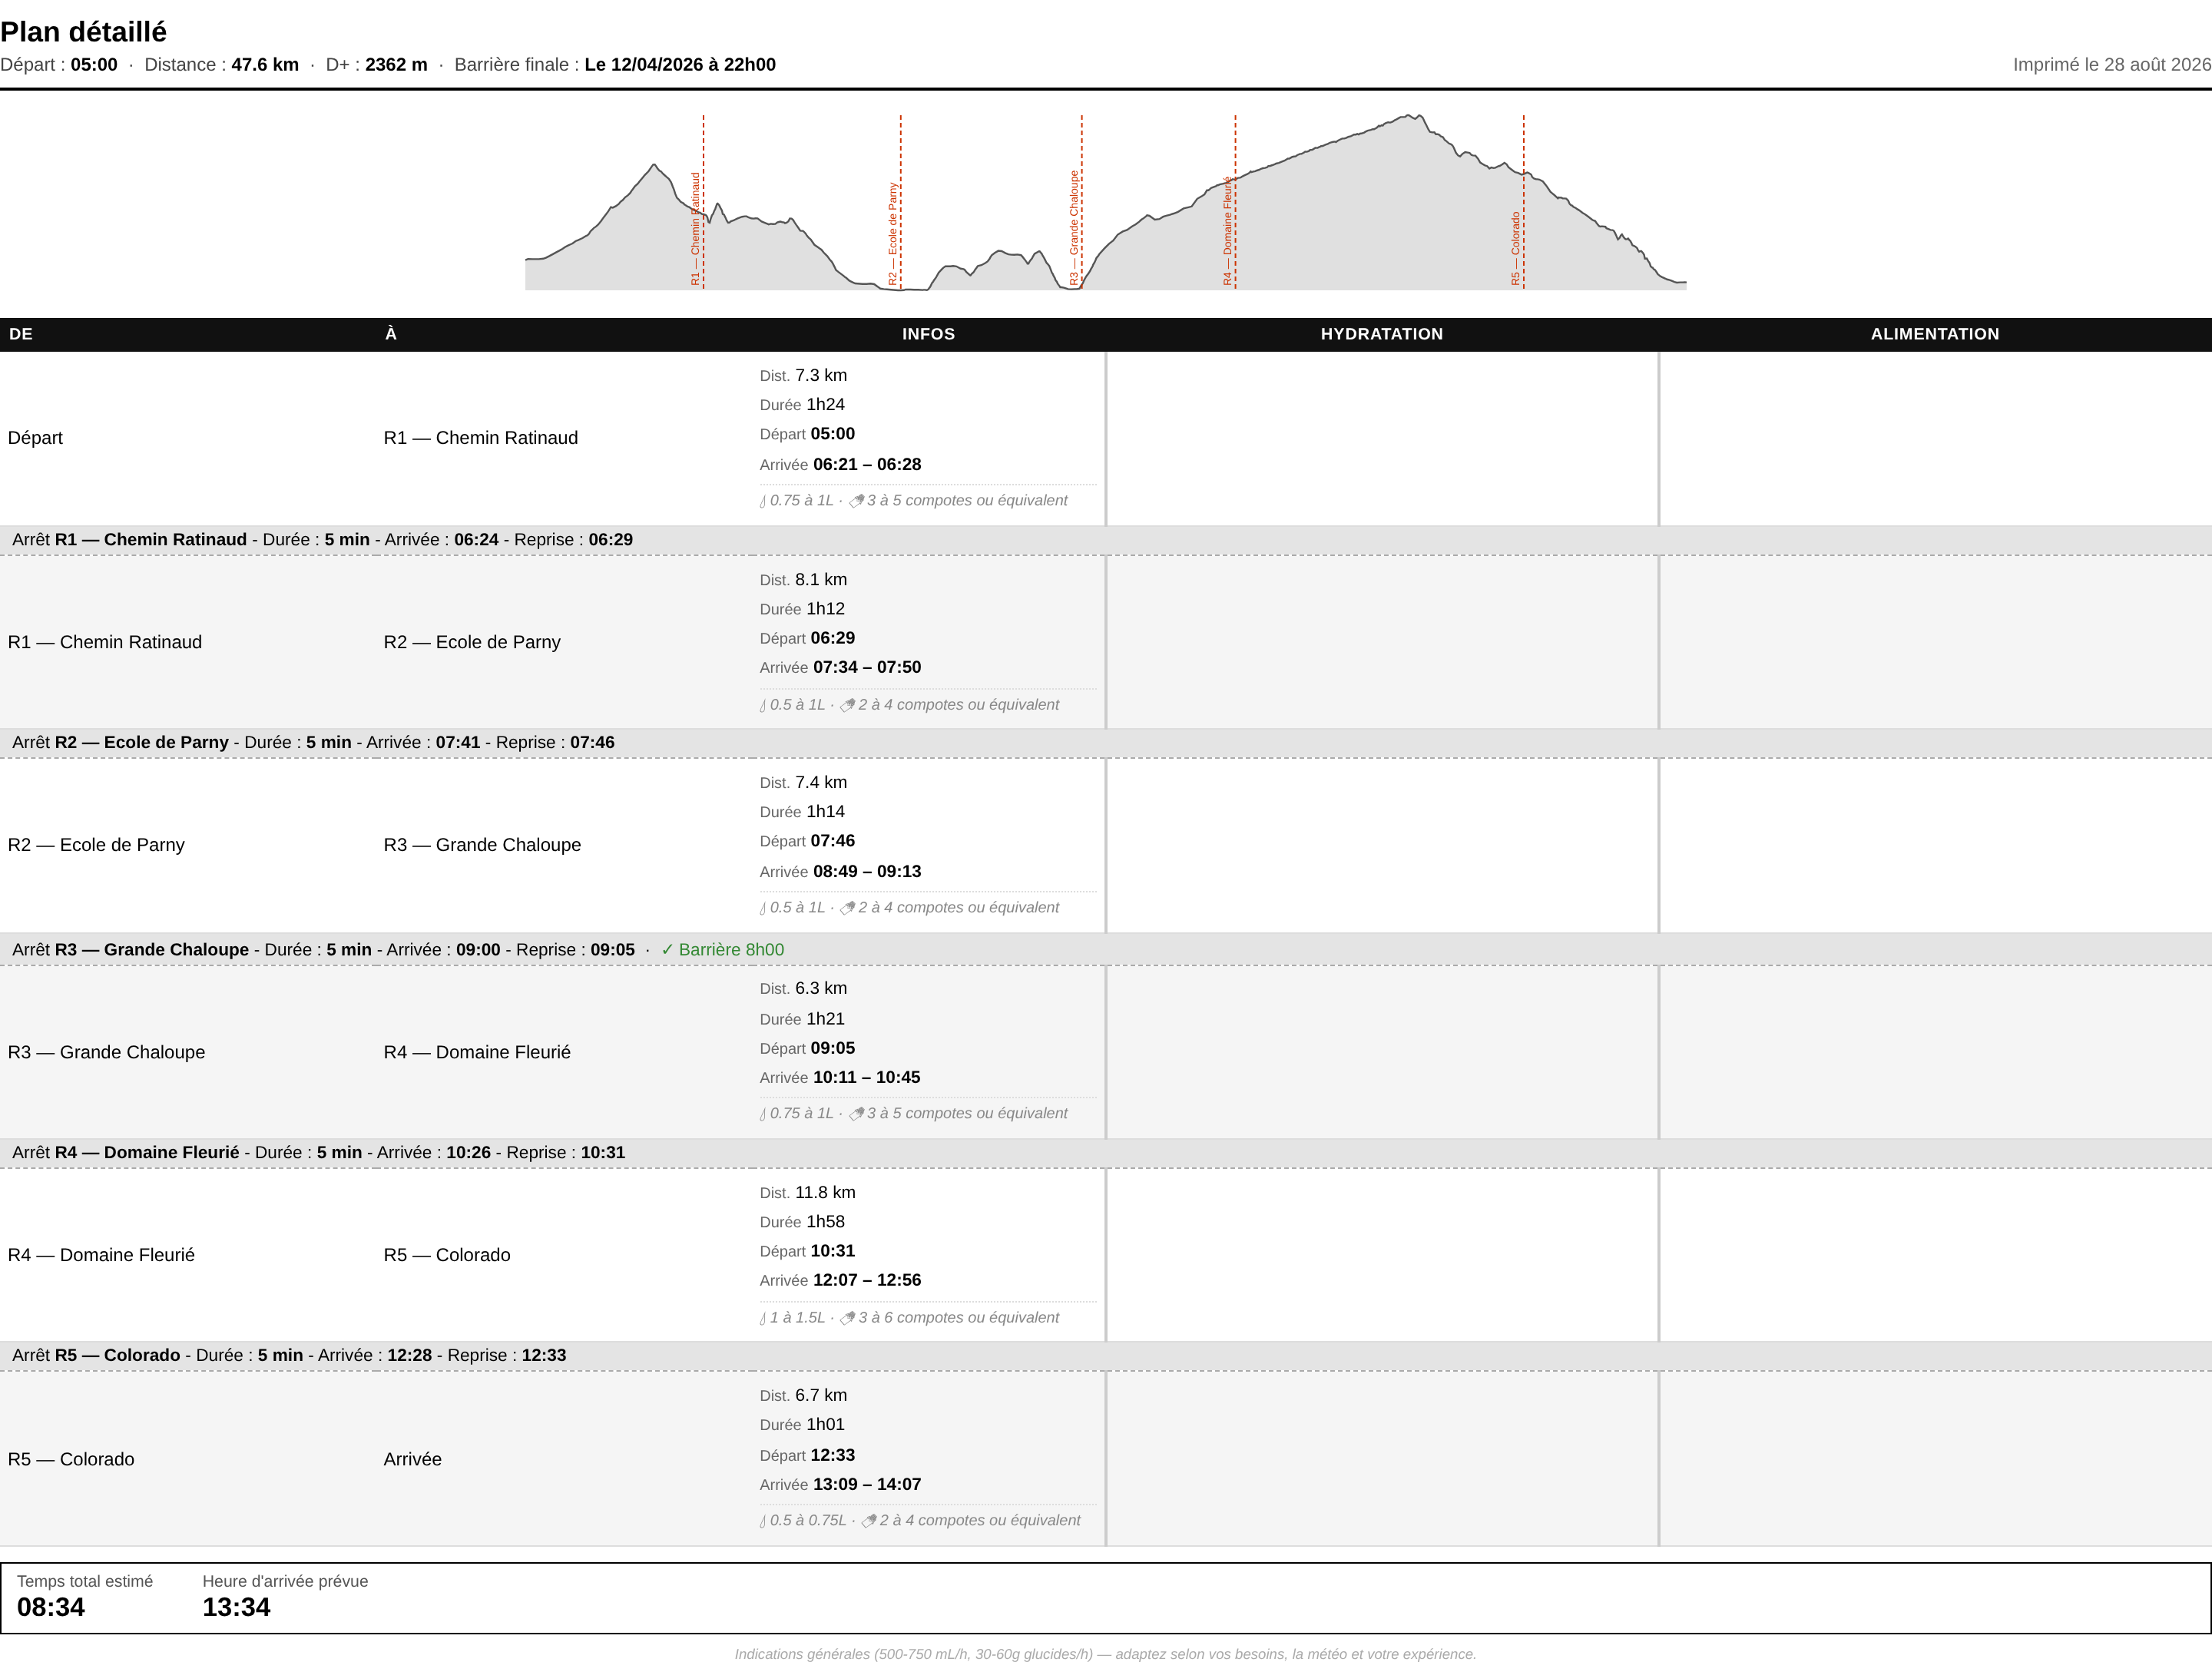Image resolution: width=2212 pixels, height=1662 pixels.
Task: Click the 'Indications générales' footer note
Action: click(x=1105, y=1654)
